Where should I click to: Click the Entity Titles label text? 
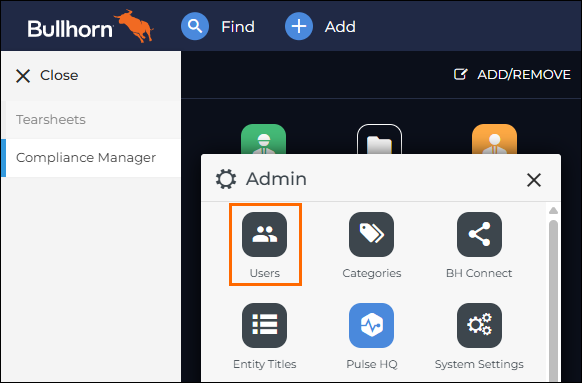(265, 364)
